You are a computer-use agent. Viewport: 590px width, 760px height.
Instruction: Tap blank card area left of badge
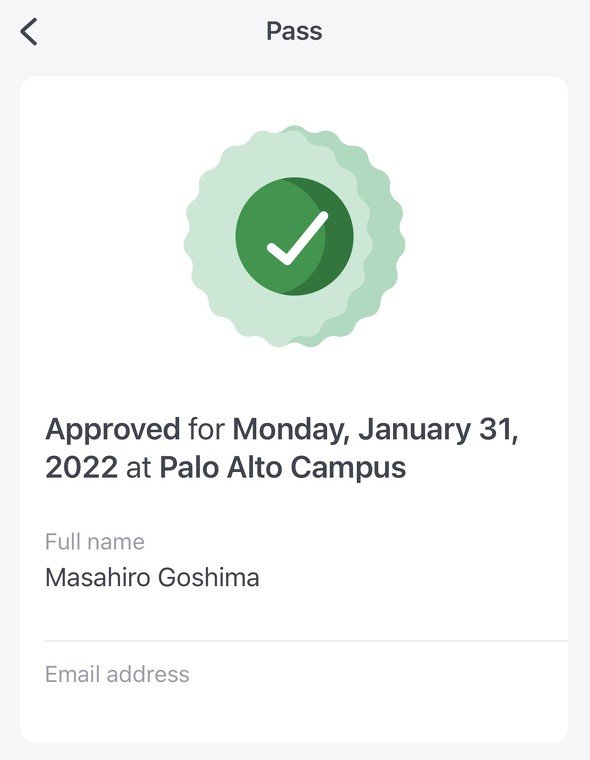[102, 238]
